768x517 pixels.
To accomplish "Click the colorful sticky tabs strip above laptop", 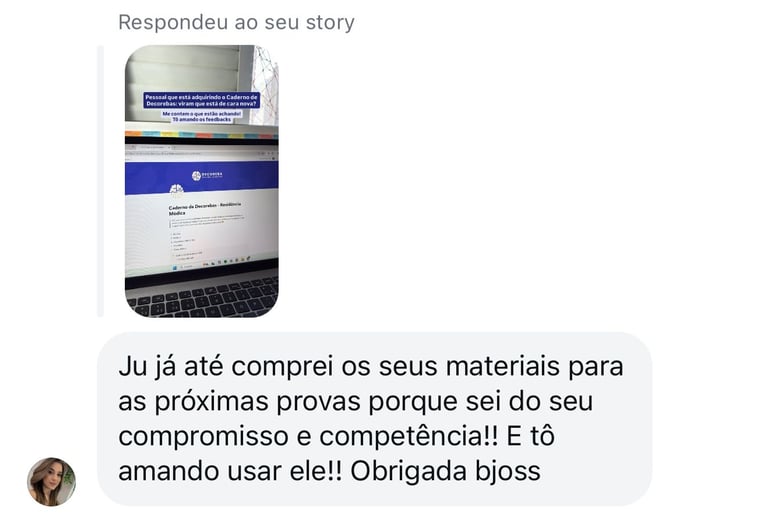I will pos(201,134).
